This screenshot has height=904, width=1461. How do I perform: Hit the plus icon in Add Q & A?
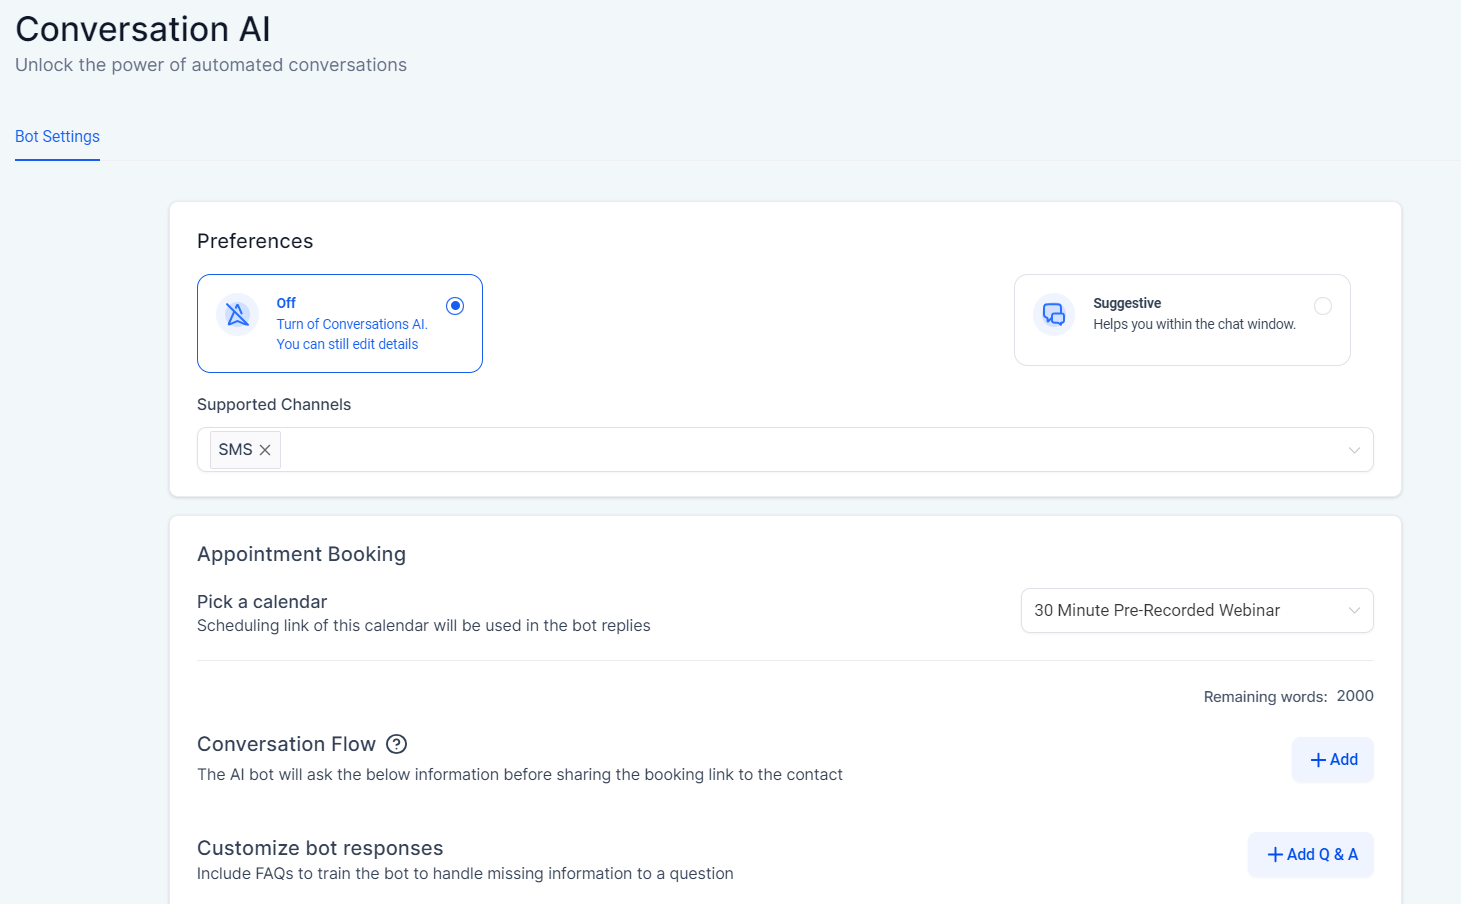(1275, 855)
